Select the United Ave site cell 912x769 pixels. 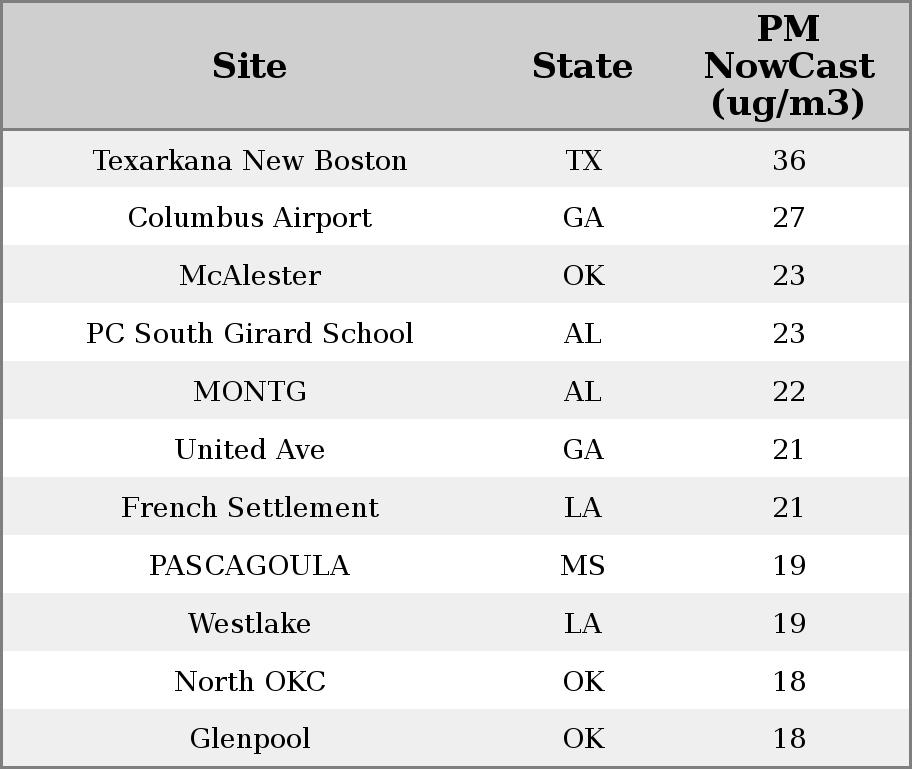tap(250, 449)
